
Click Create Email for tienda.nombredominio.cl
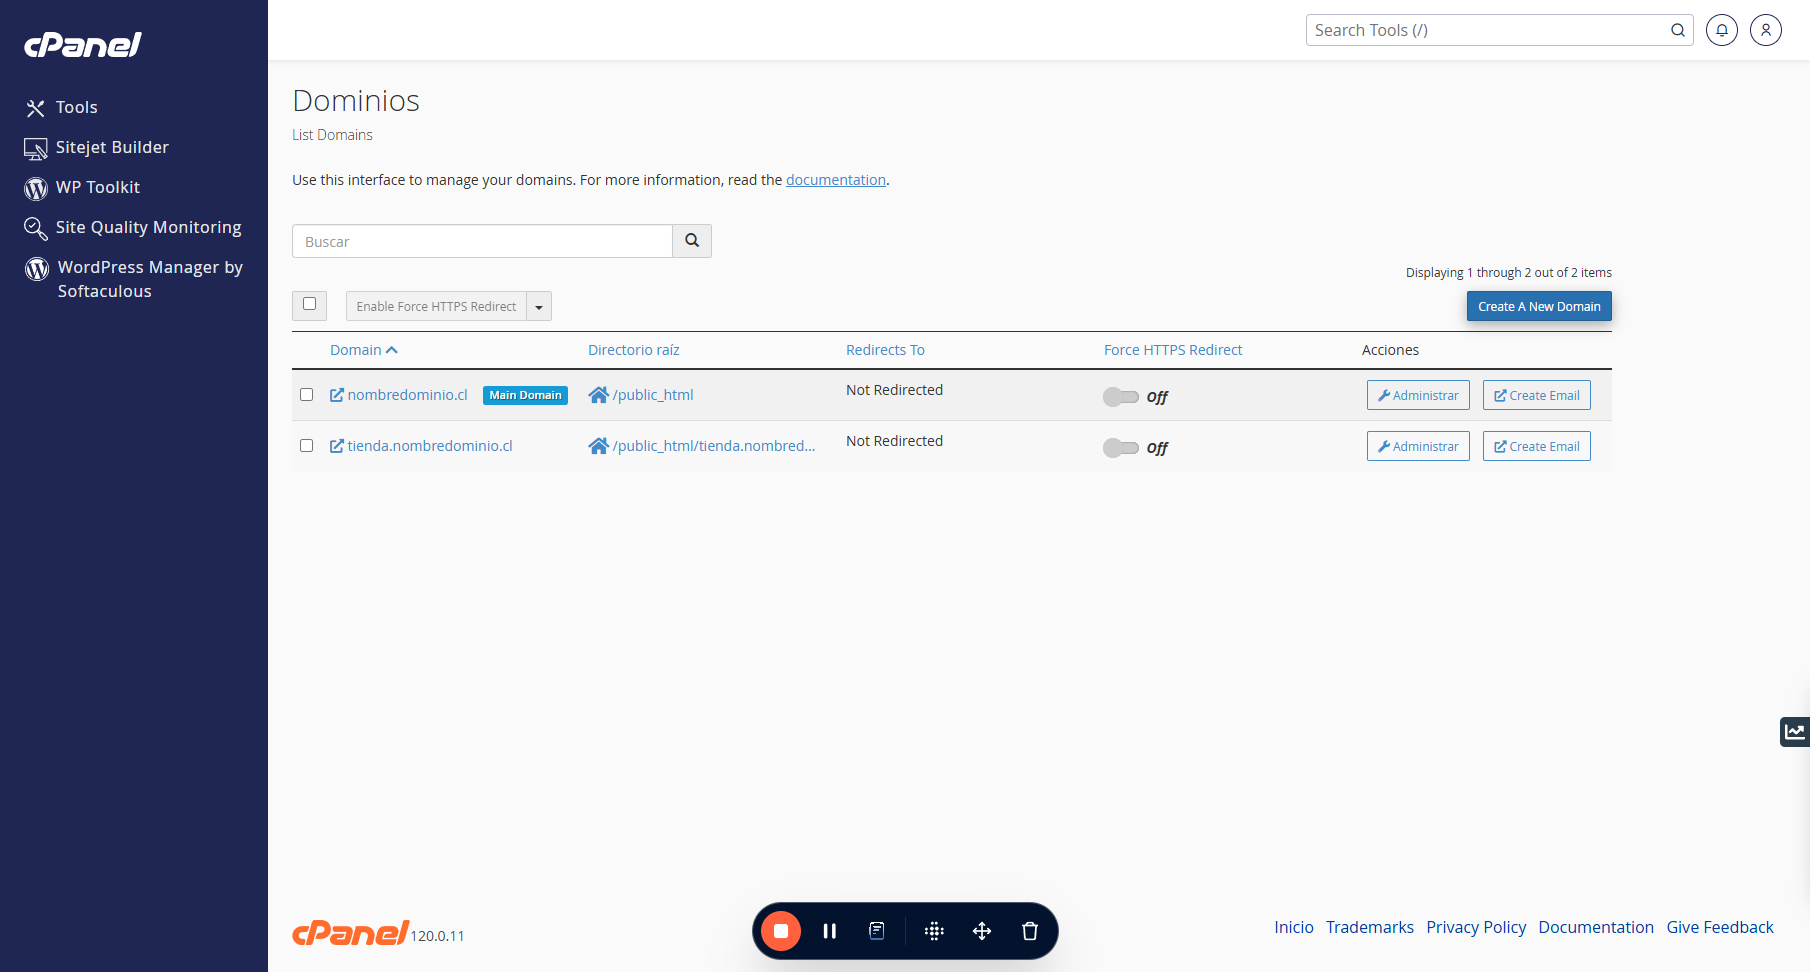click(1537, 446)
